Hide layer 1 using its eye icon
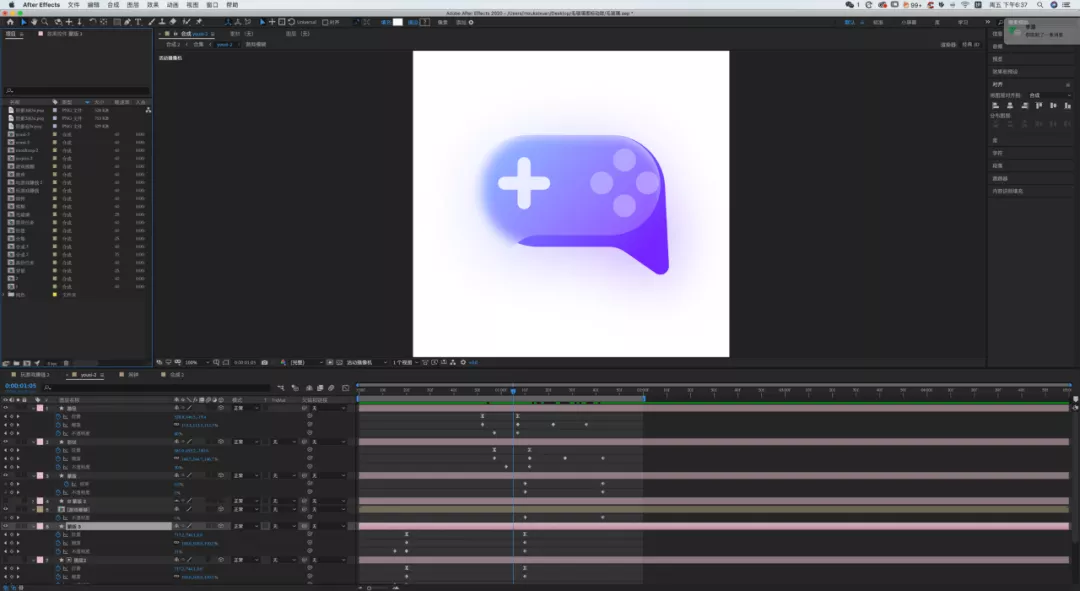 [5, 408]
